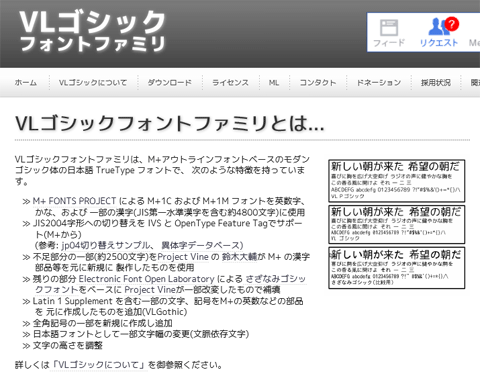Follow the M+ FONTS PROJECT link
Image resolution: width=480 pixels, height=376 pixels.
point(74,201)
